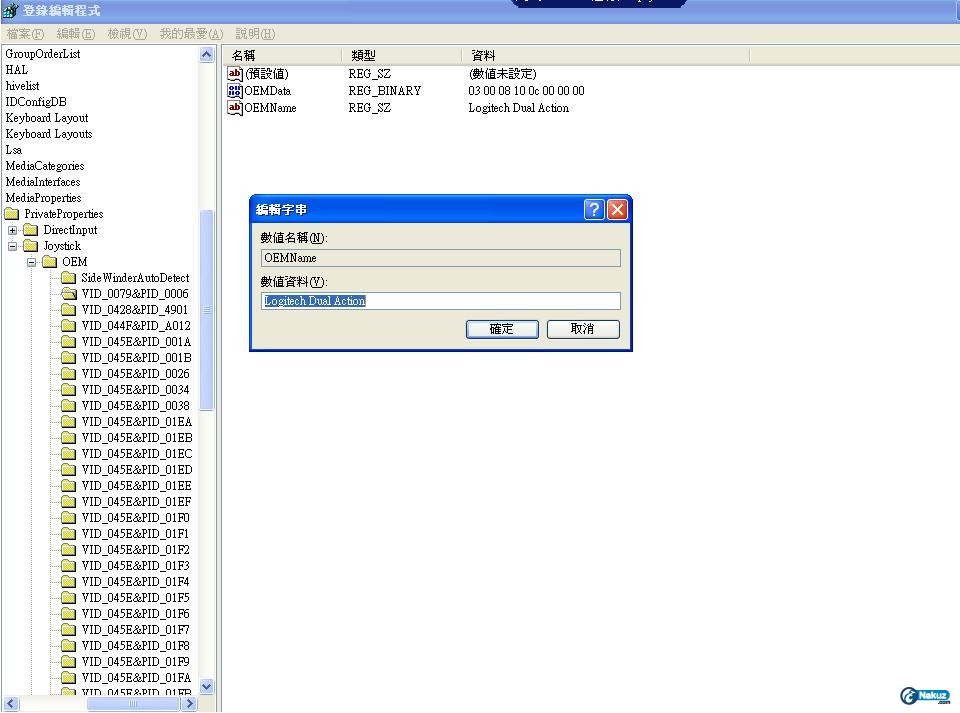
Task: Collapse the OEM tree node
Action: click(31, 262)
